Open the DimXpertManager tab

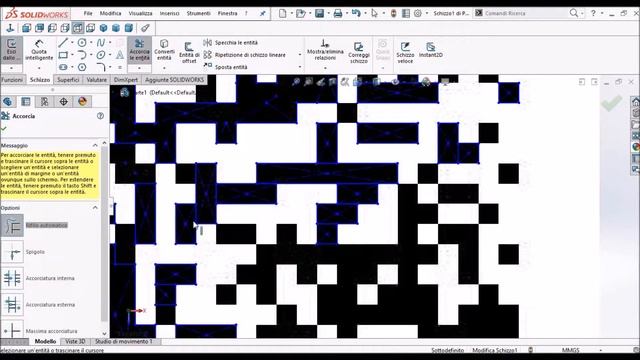pos(63,101)
